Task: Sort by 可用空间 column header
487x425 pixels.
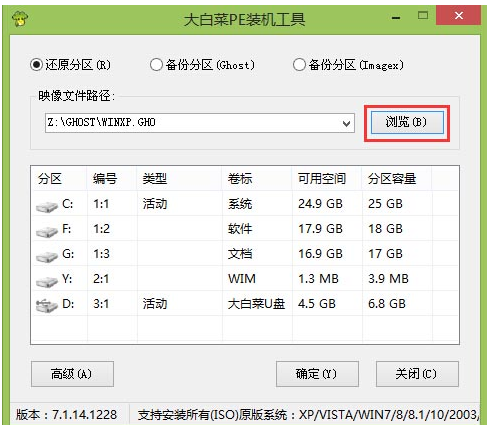Action: (x=322, y=179)
